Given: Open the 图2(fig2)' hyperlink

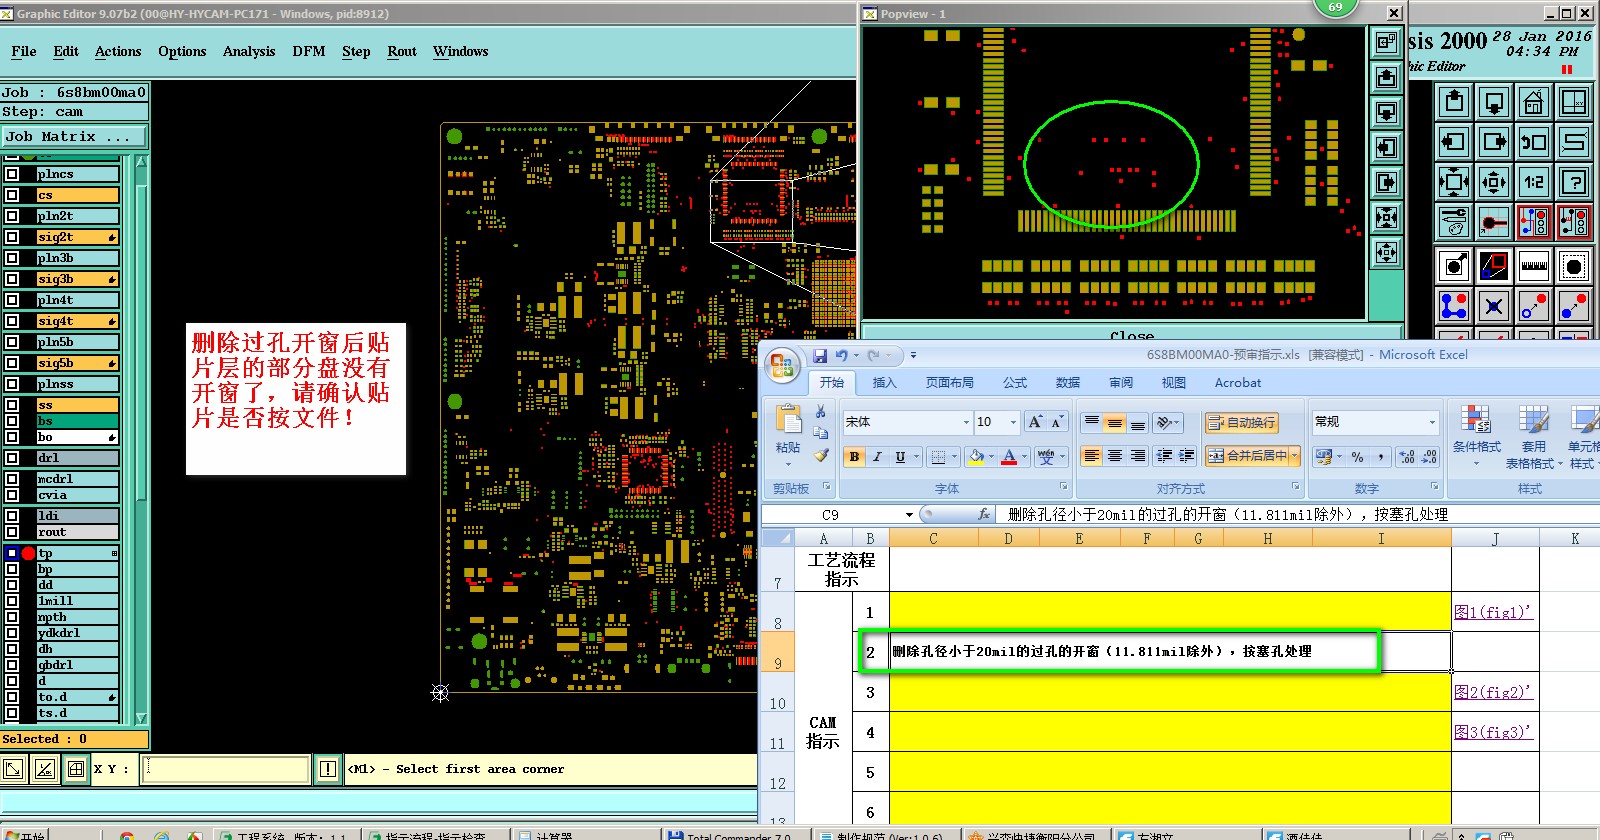Looking at the screenshot, I should 1492,692.
